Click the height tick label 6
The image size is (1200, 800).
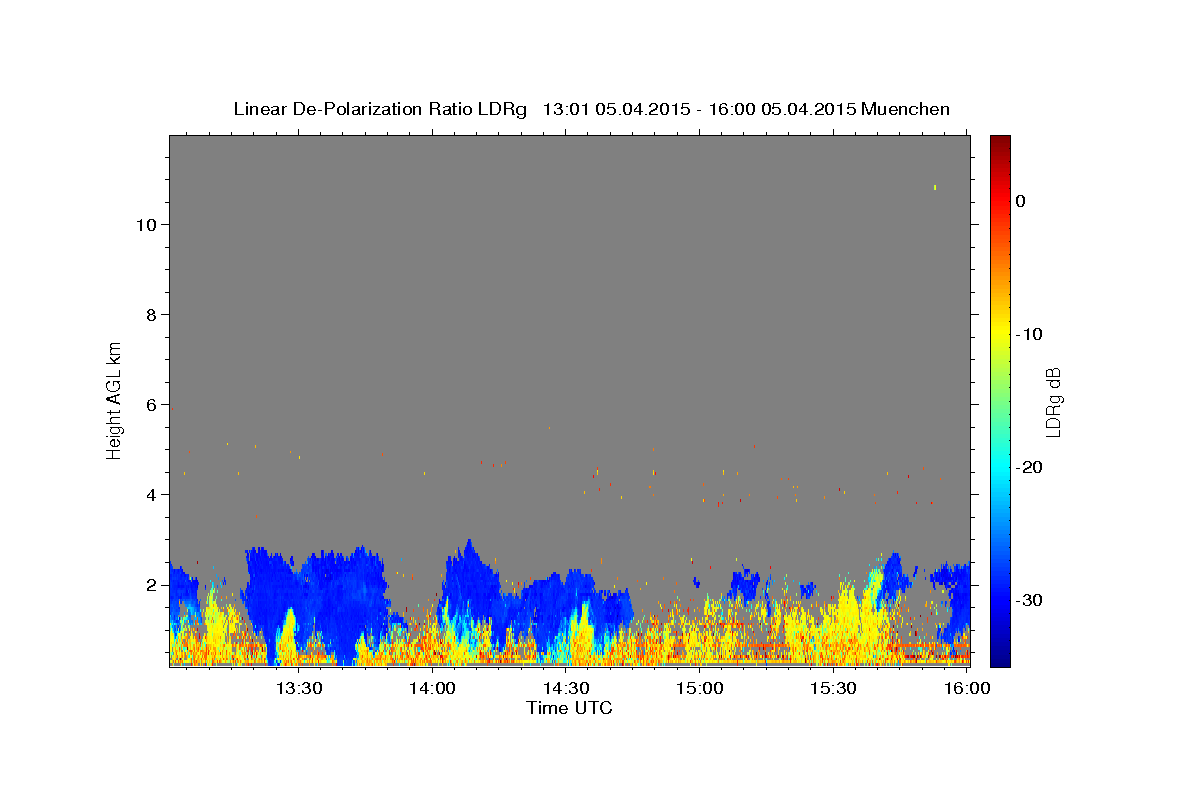pos(151,404)
